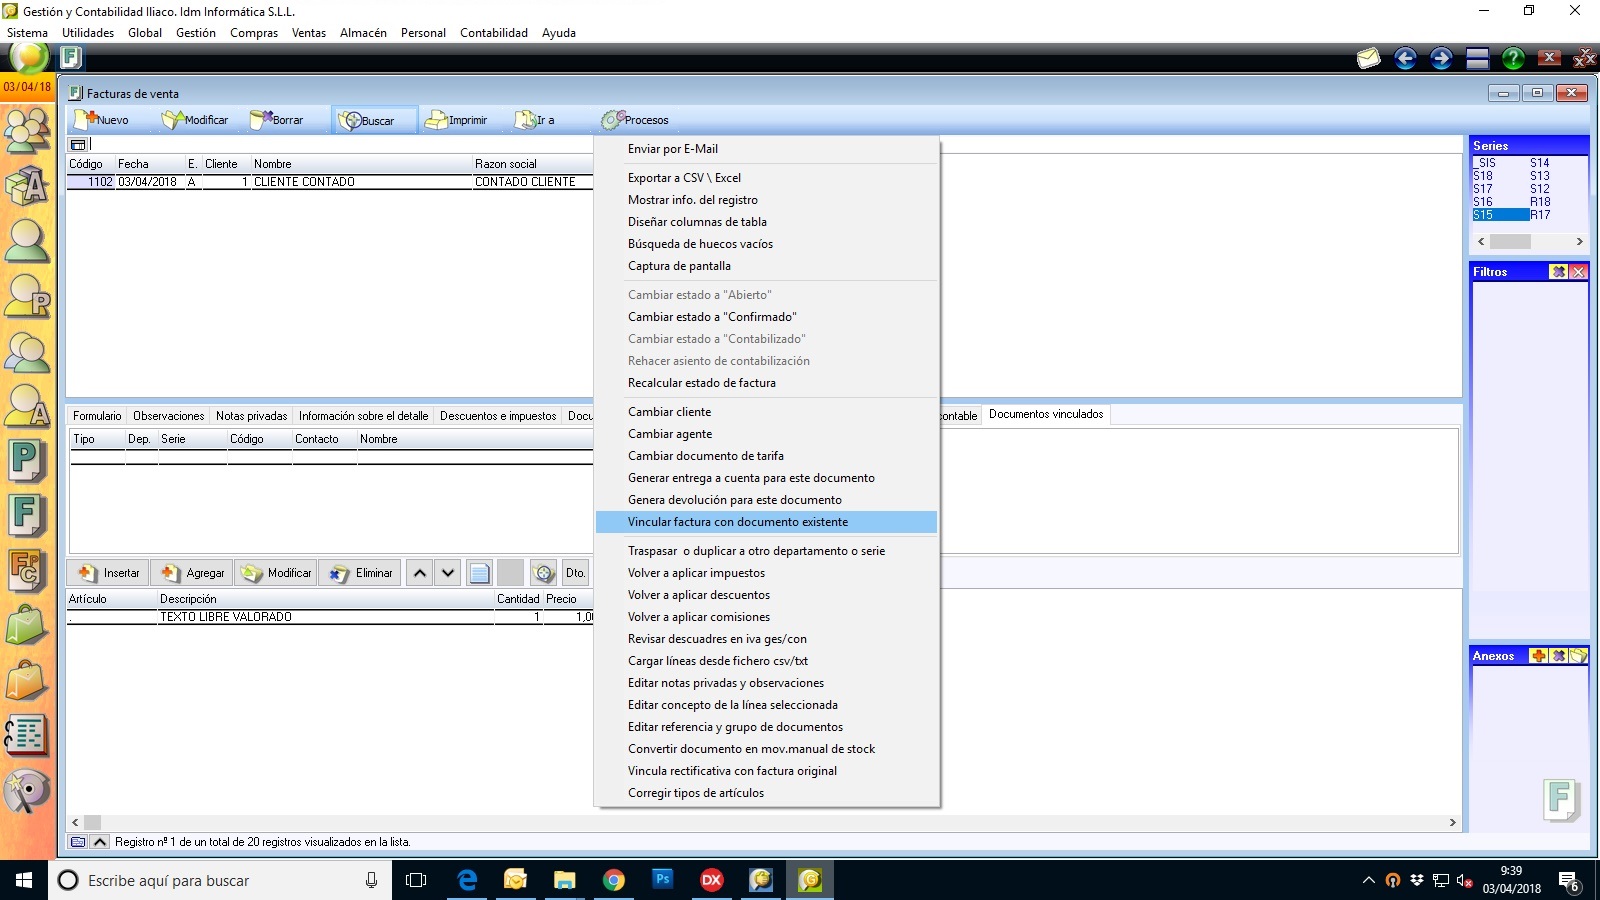Choose 'Cambiar estado a "Confirmado"'
The image size is (1600, 900).
(712, 317)
